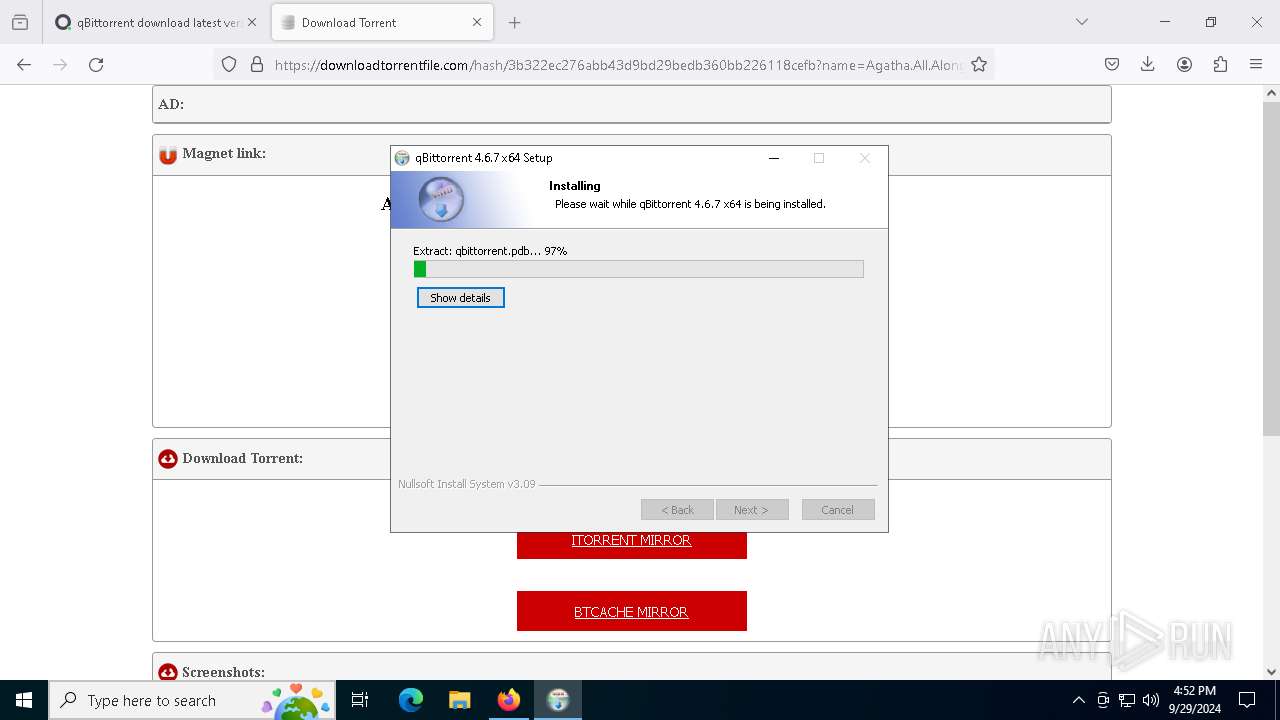Click the 'Extract: qbittorrent.pdb... 97%' status text
1280x720 pixels.
pyautogui.click(x=490, y=251)
